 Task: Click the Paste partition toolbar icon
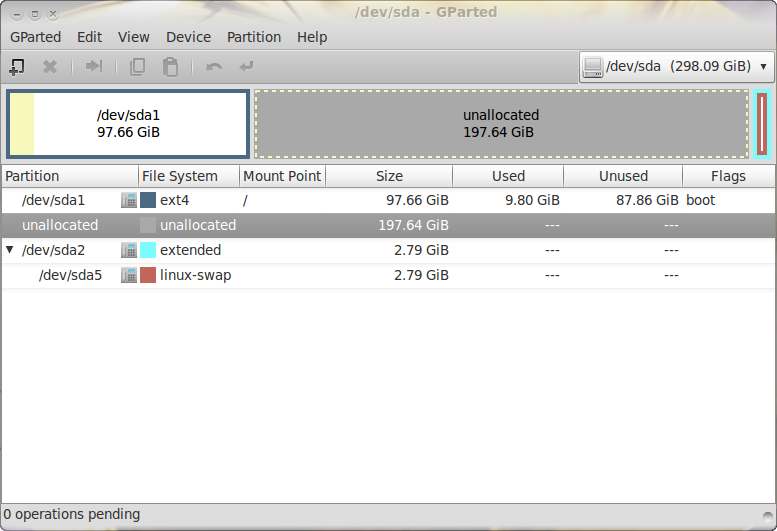[x=170, y=66]
